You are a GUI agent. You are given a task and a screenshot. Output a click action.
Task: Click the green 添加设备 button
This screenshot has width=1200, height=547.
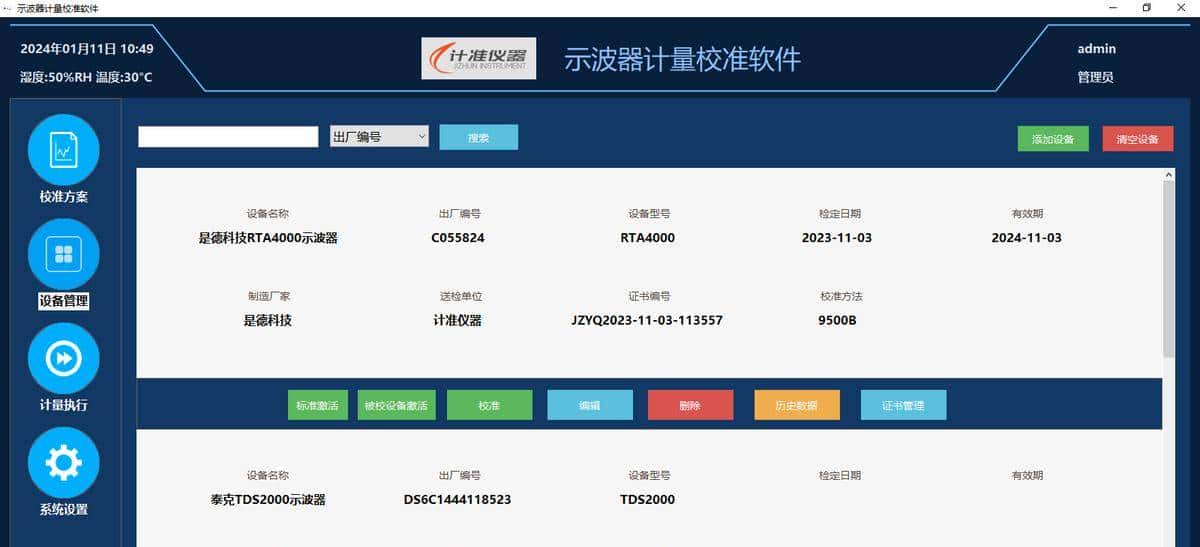1053,139
